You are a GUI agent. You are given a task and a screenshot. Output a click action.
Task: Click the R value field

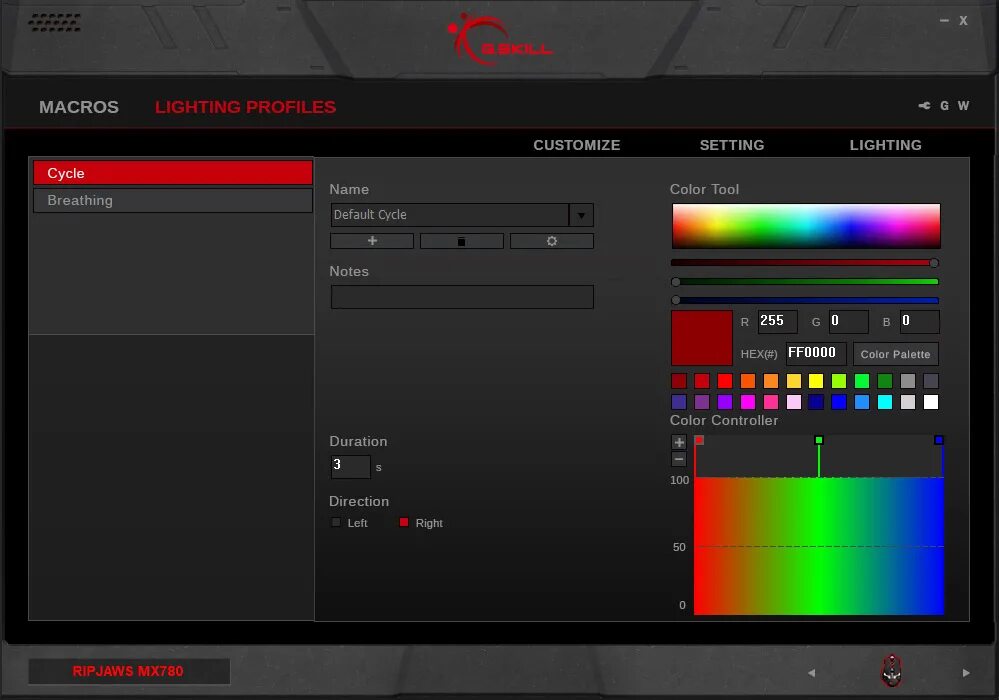tap(777, 322)
